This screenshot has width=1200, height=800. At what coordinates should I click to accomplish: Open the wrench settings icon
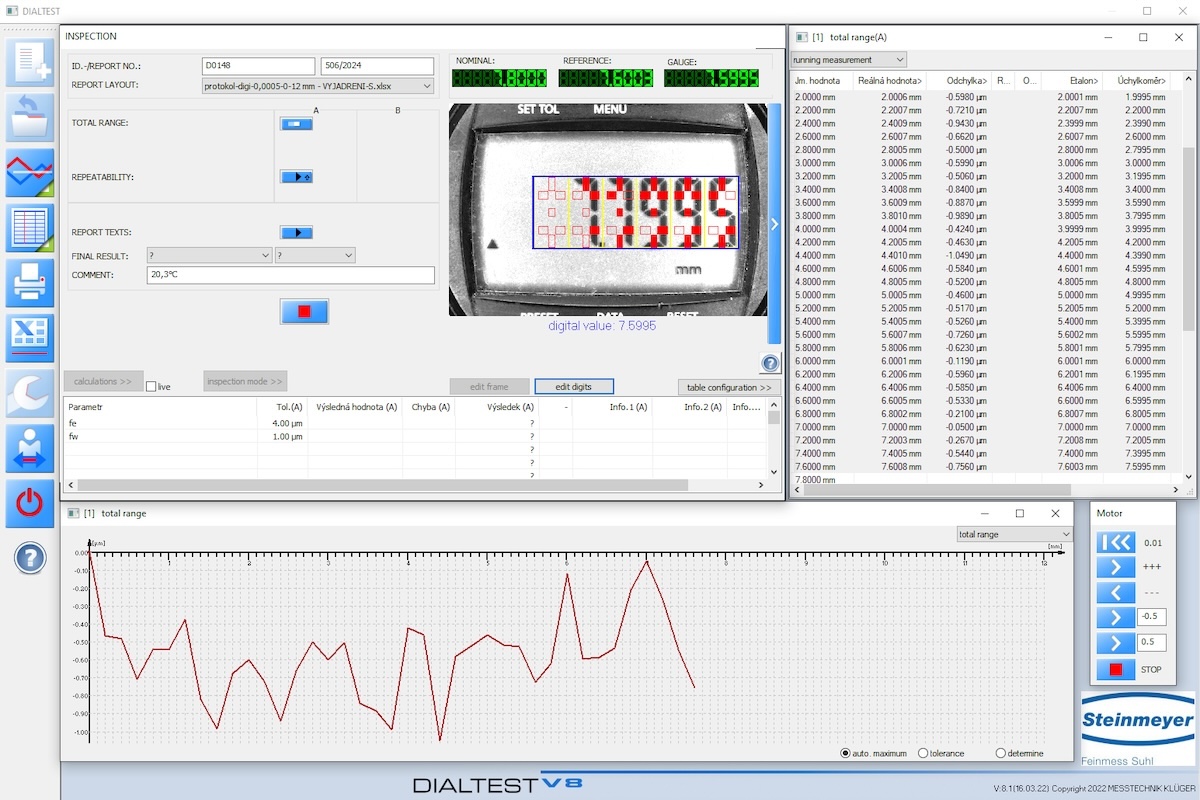point(30,394)
